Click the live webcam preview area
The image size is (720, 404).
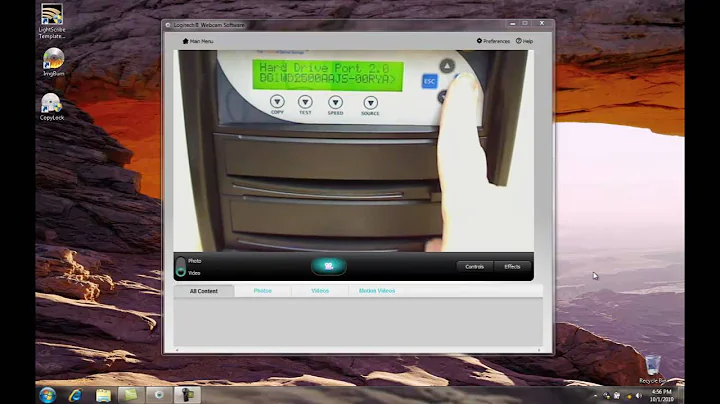click(354, 151)
